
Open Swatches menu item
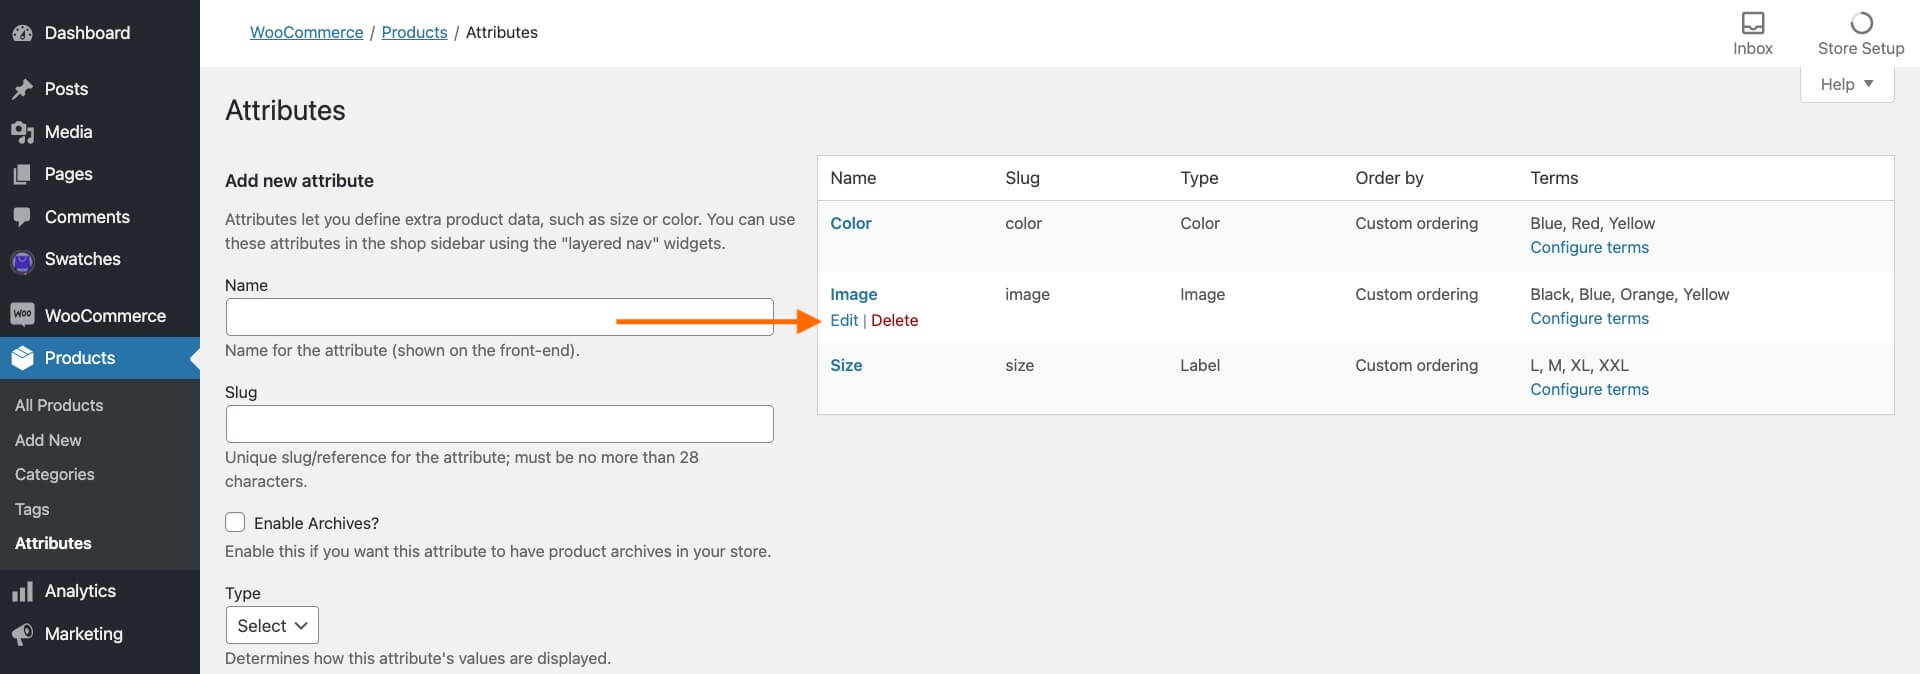[82, 259]
